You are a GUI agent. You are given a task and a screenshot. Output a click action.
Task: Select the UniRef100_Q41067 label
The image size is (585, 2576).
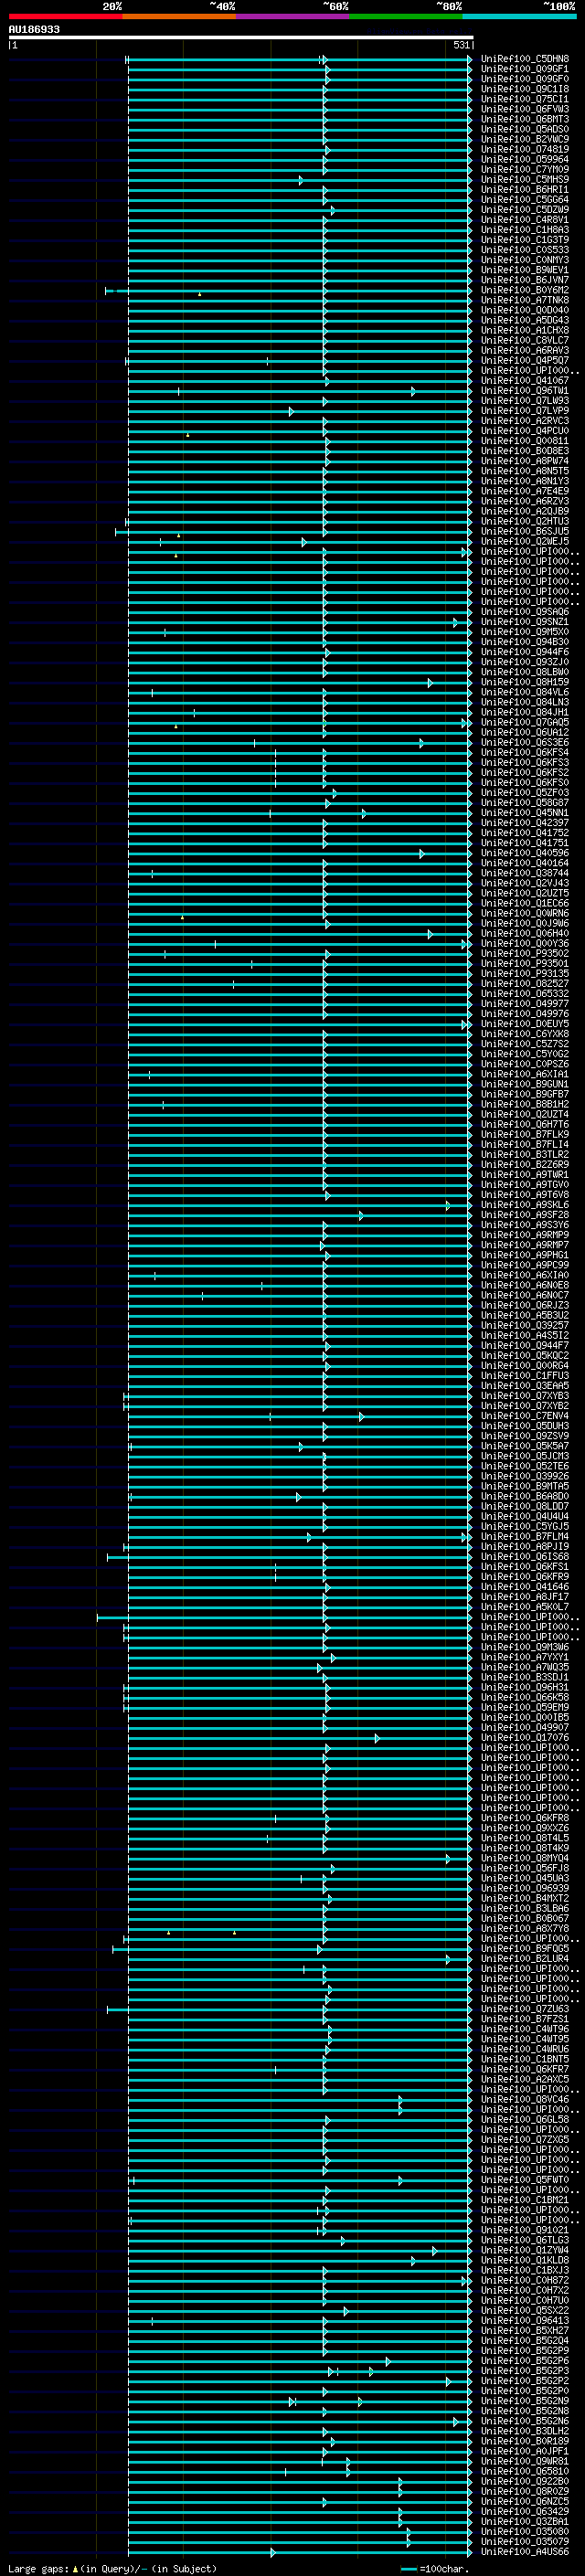tap(525, 380)
